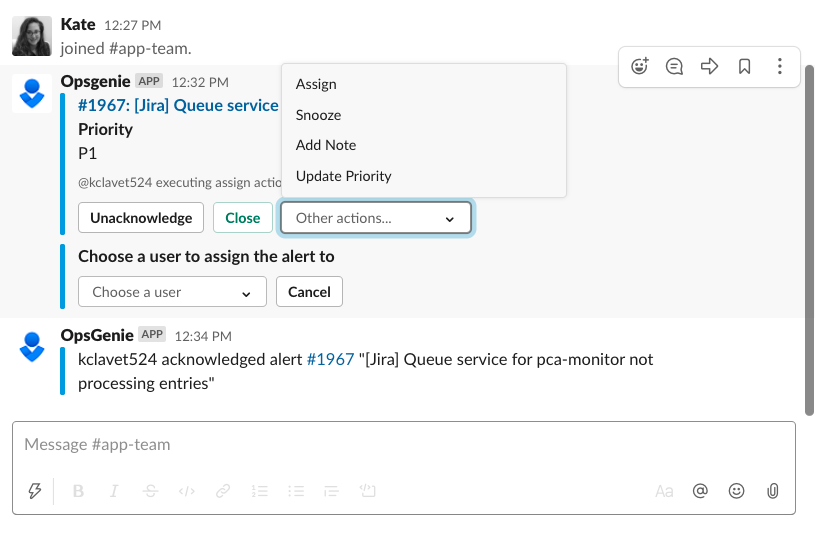Toggle strikethrough text formatting
815x538 pixels.
point(150,491)
